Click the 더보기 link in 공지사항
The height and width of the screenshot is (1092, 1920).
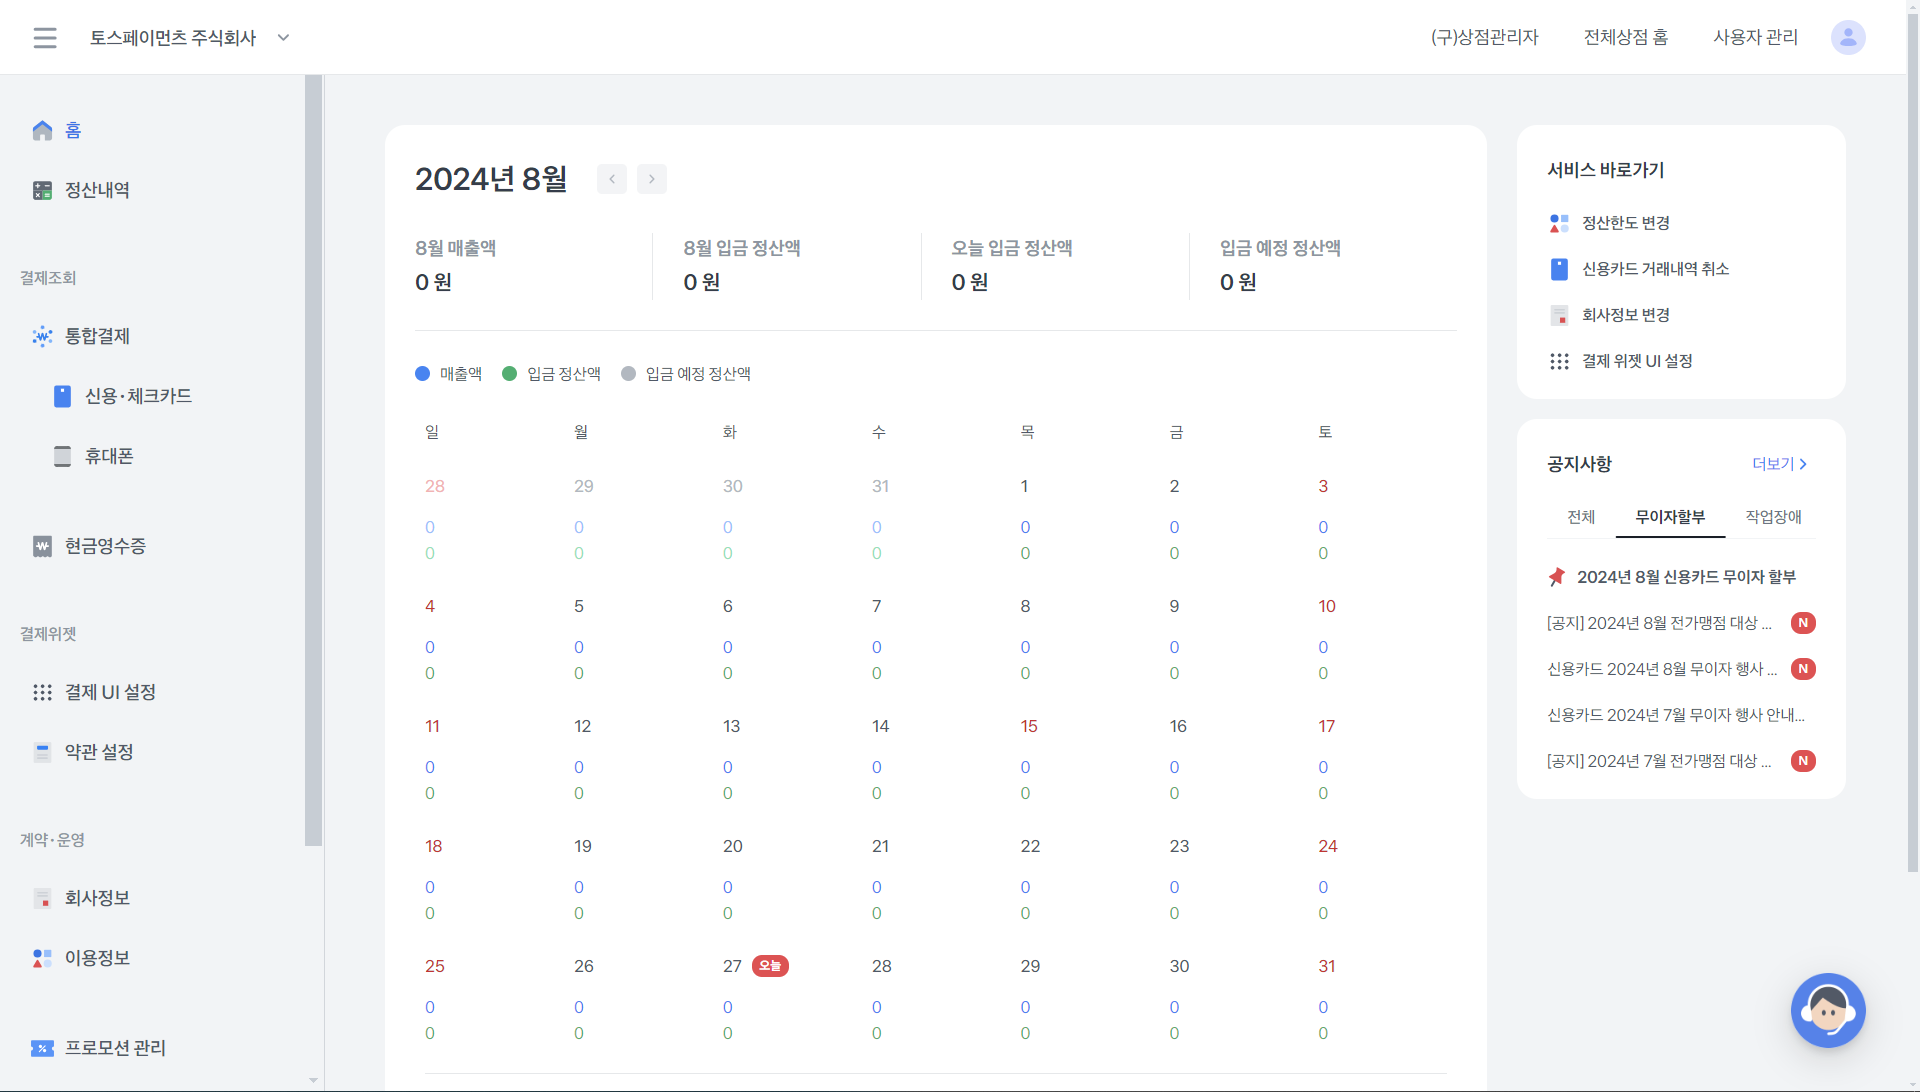tap(1779, 464)
